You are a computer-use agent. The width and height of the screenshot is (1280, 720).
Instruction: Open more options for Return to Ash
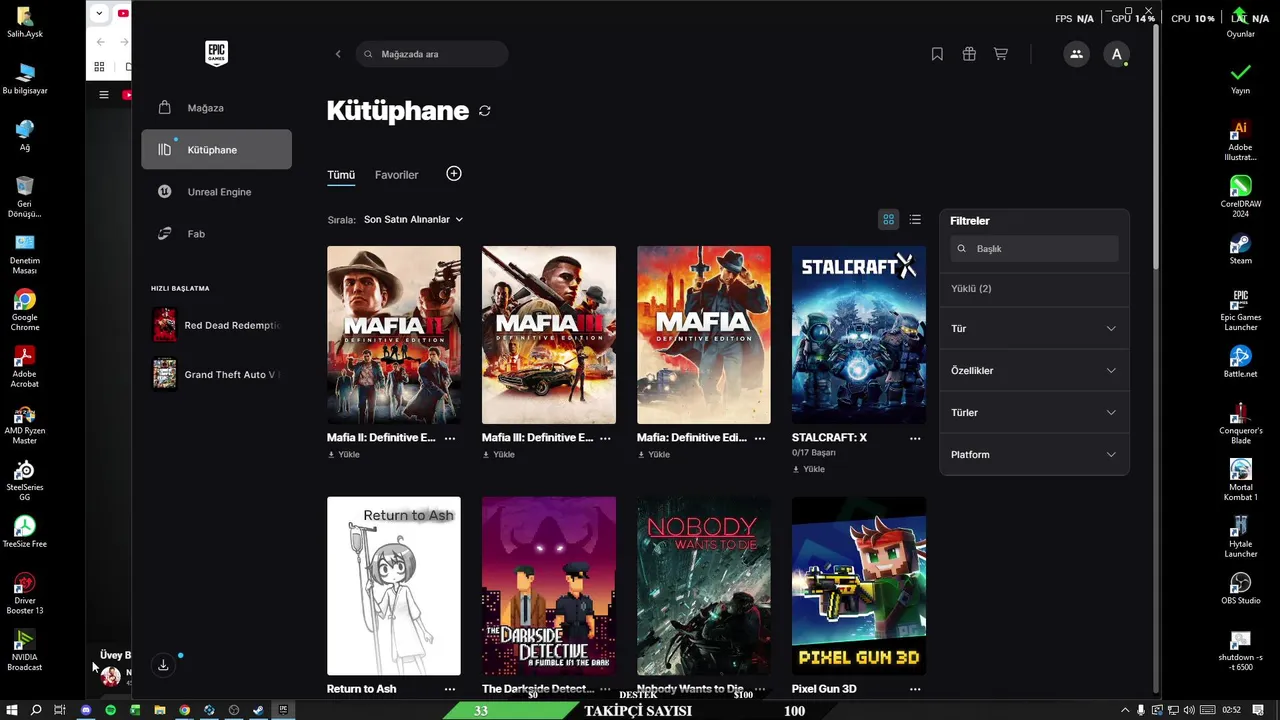[x=450, y=689]
